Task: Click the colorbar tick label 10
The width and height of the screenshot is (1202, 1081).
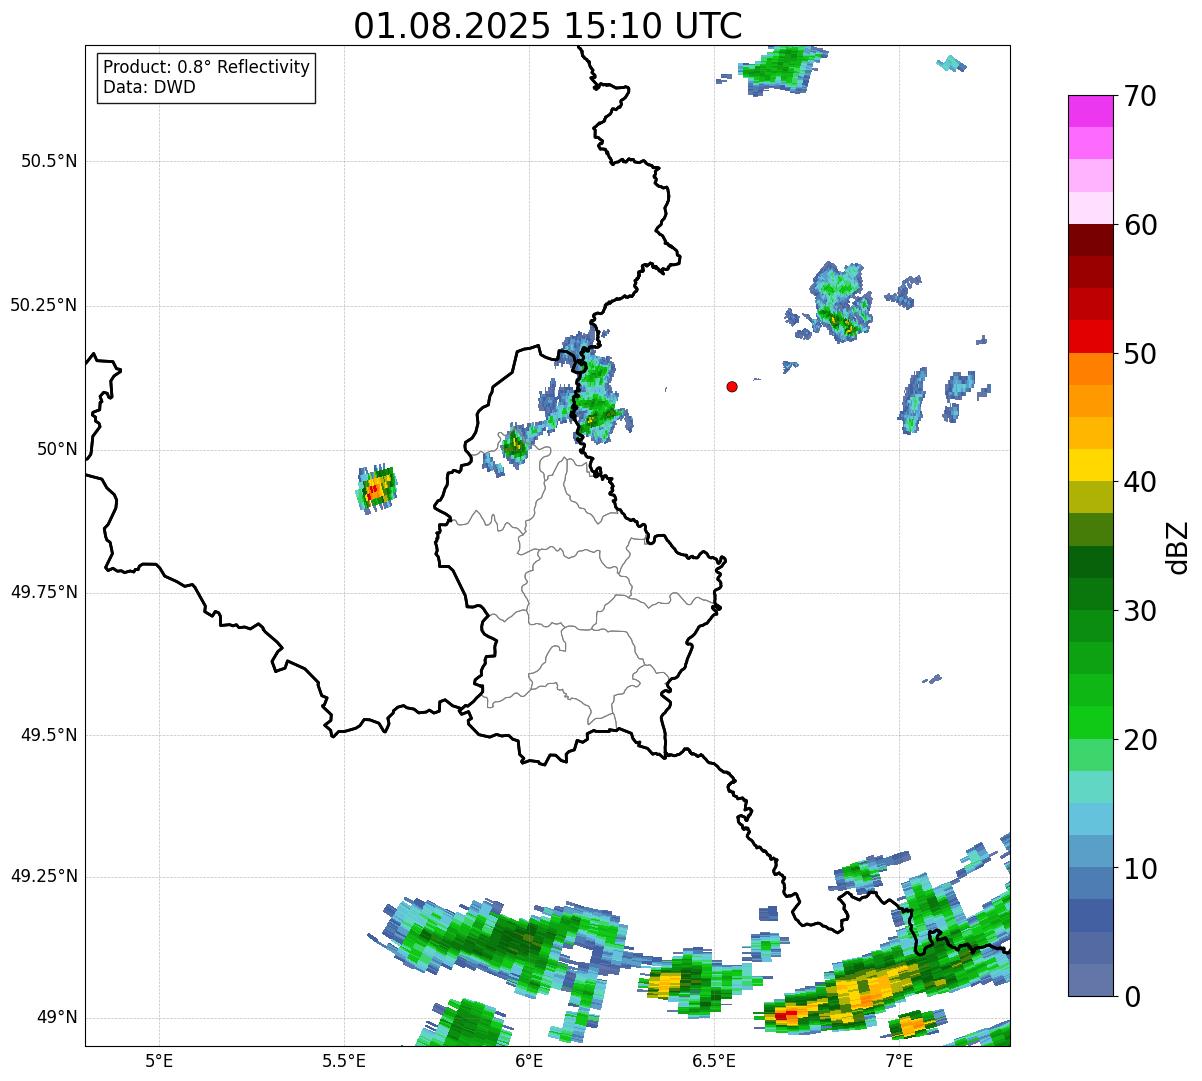Action: [1140, 868]
